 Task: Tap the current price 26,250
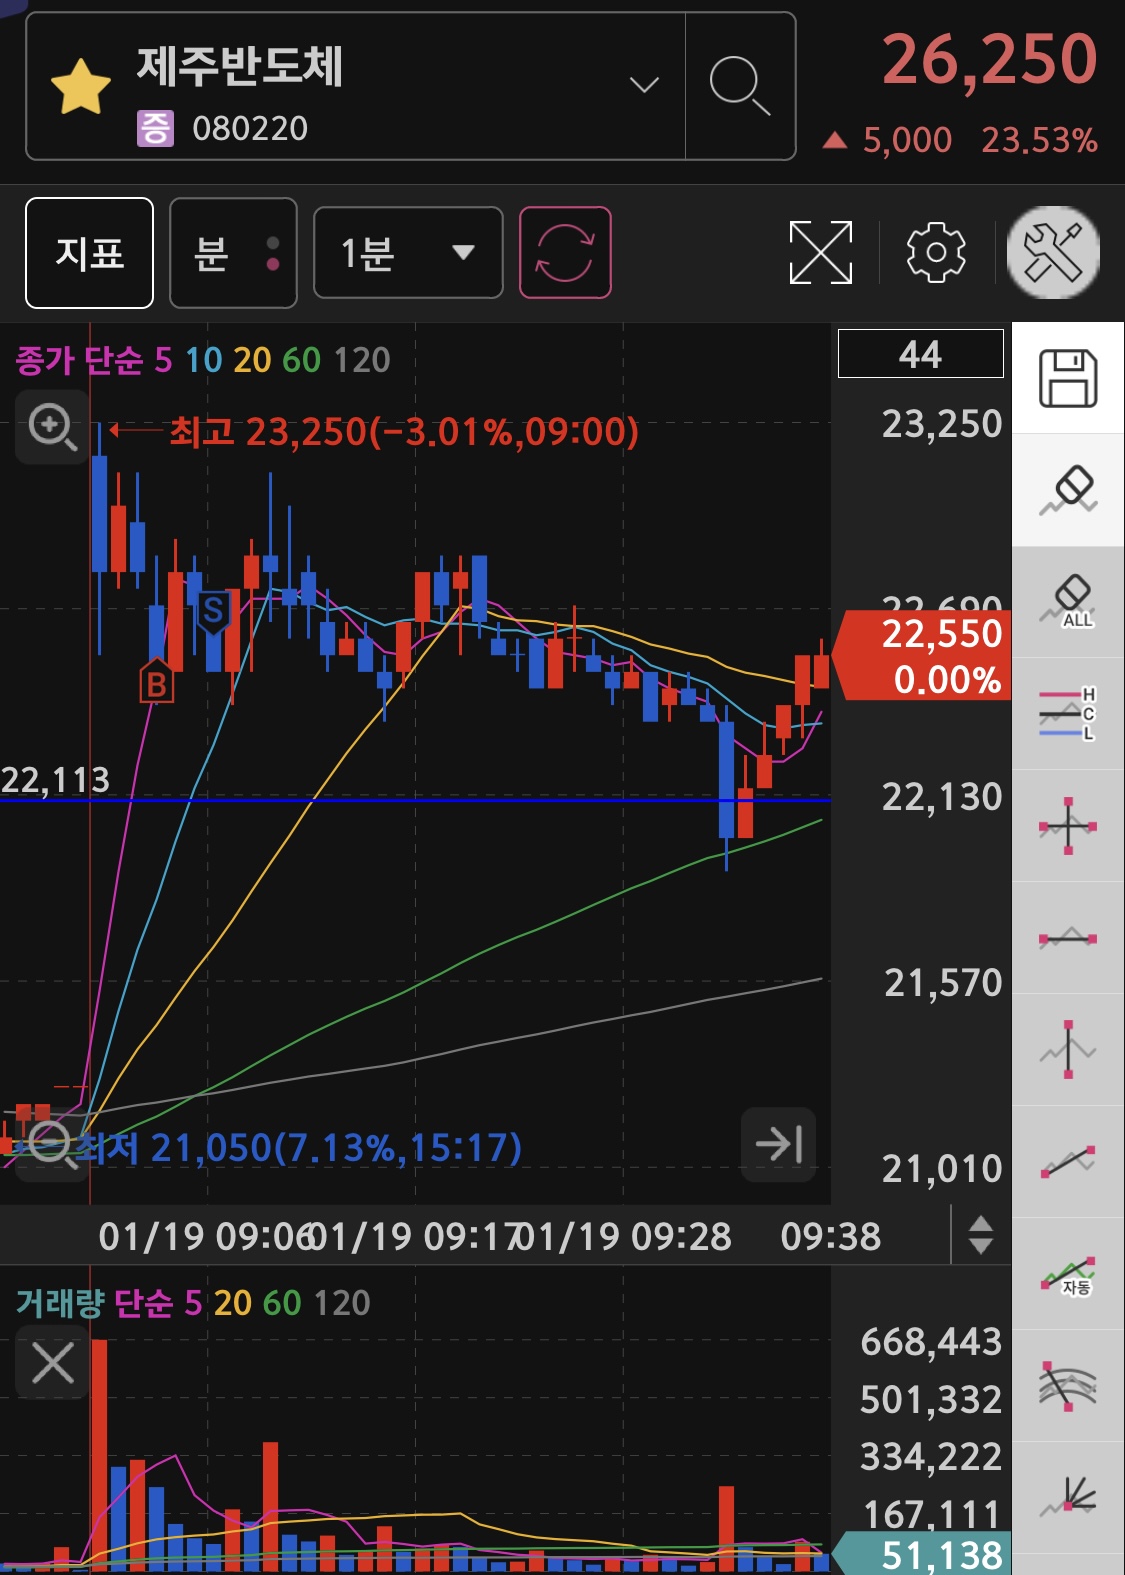(x=989, y=59)
